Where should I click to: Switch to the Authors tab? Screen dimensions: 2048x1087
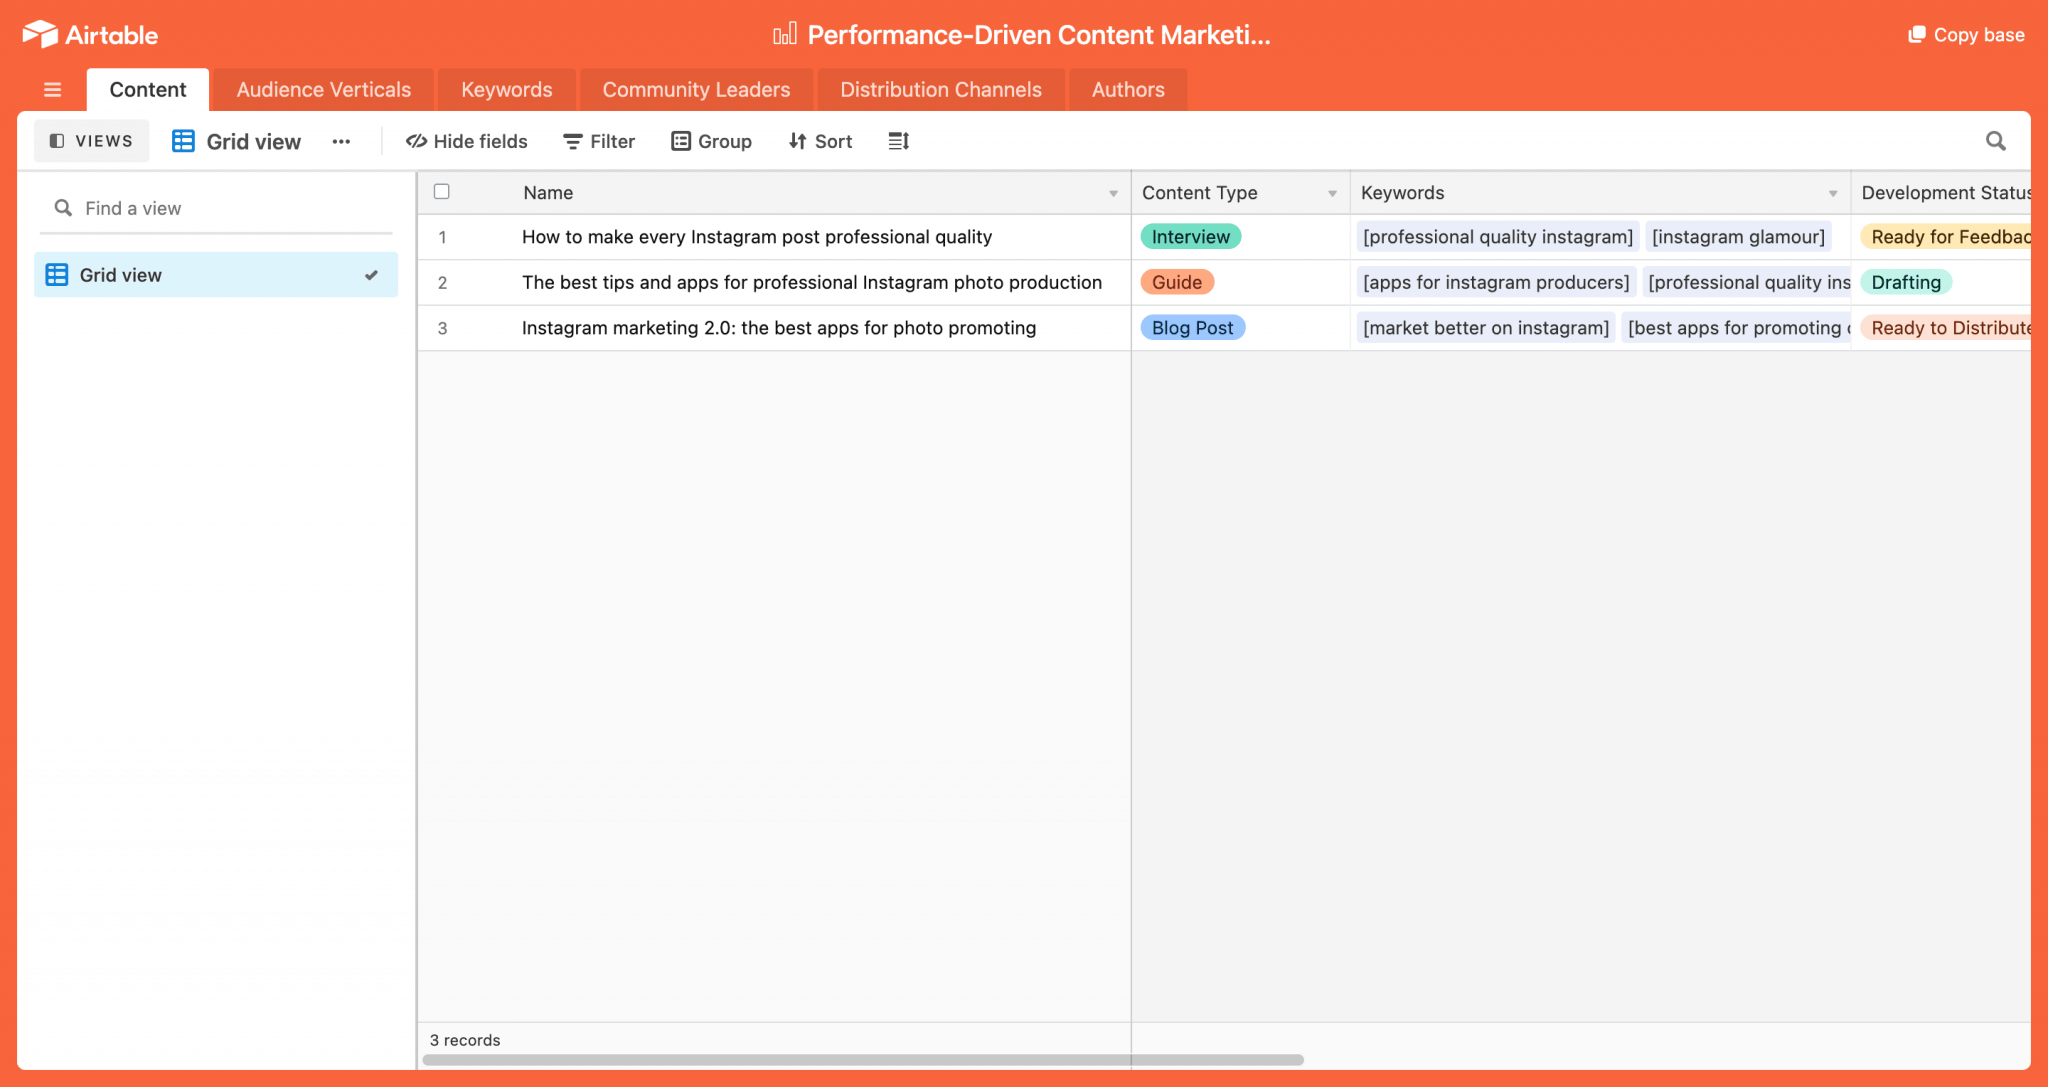[x=1127, y=90]
